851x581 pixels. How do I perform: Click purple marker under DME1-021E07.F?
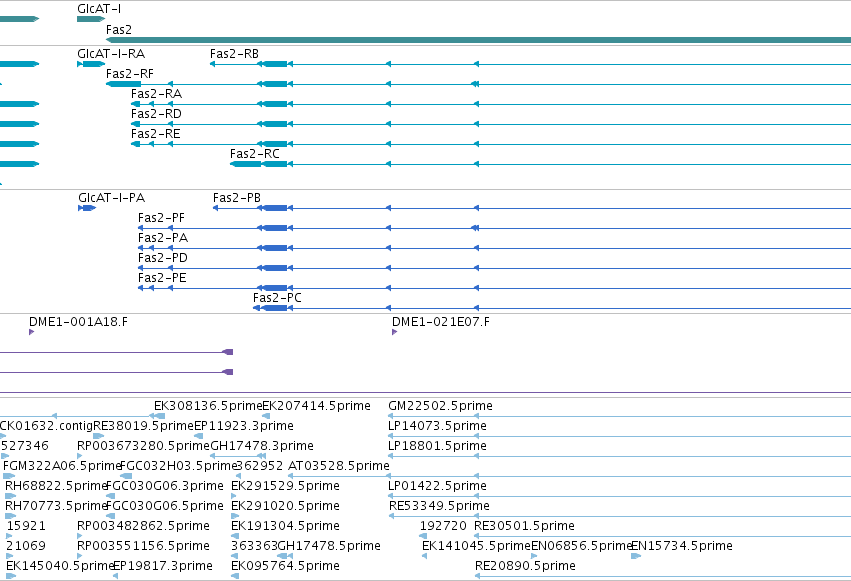click(x=395, y=332)
